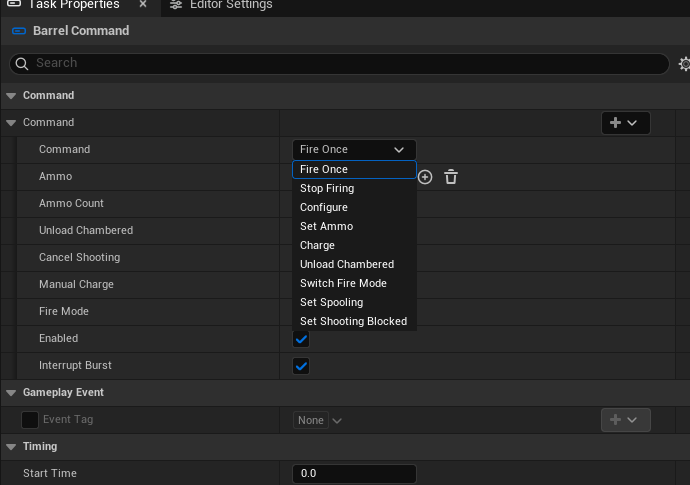Viewport: 690px width, 485px height.
Task: Click the Interrupt Burst property label
Action: click(75, 365)
